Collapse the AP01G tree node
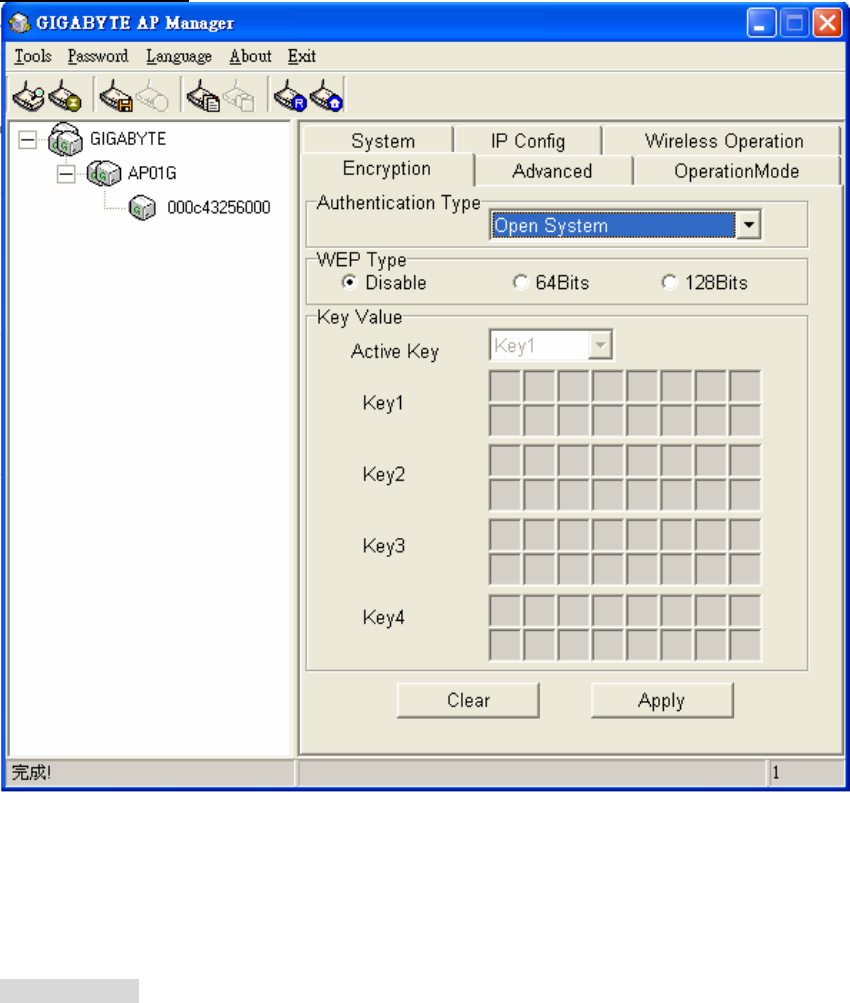 (66, 174)
